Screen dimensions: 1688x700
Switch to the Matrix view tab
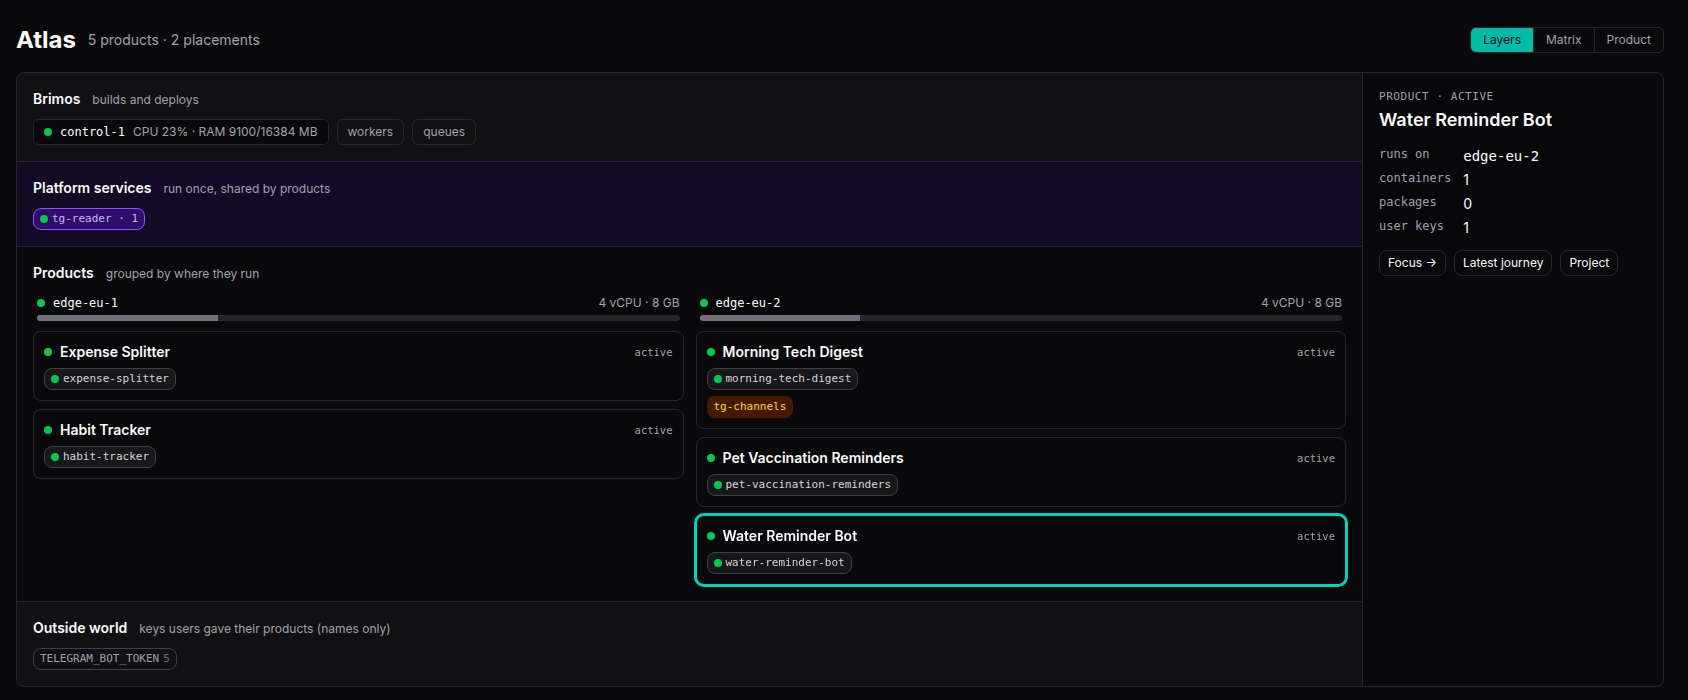(x=1563, y=40)
